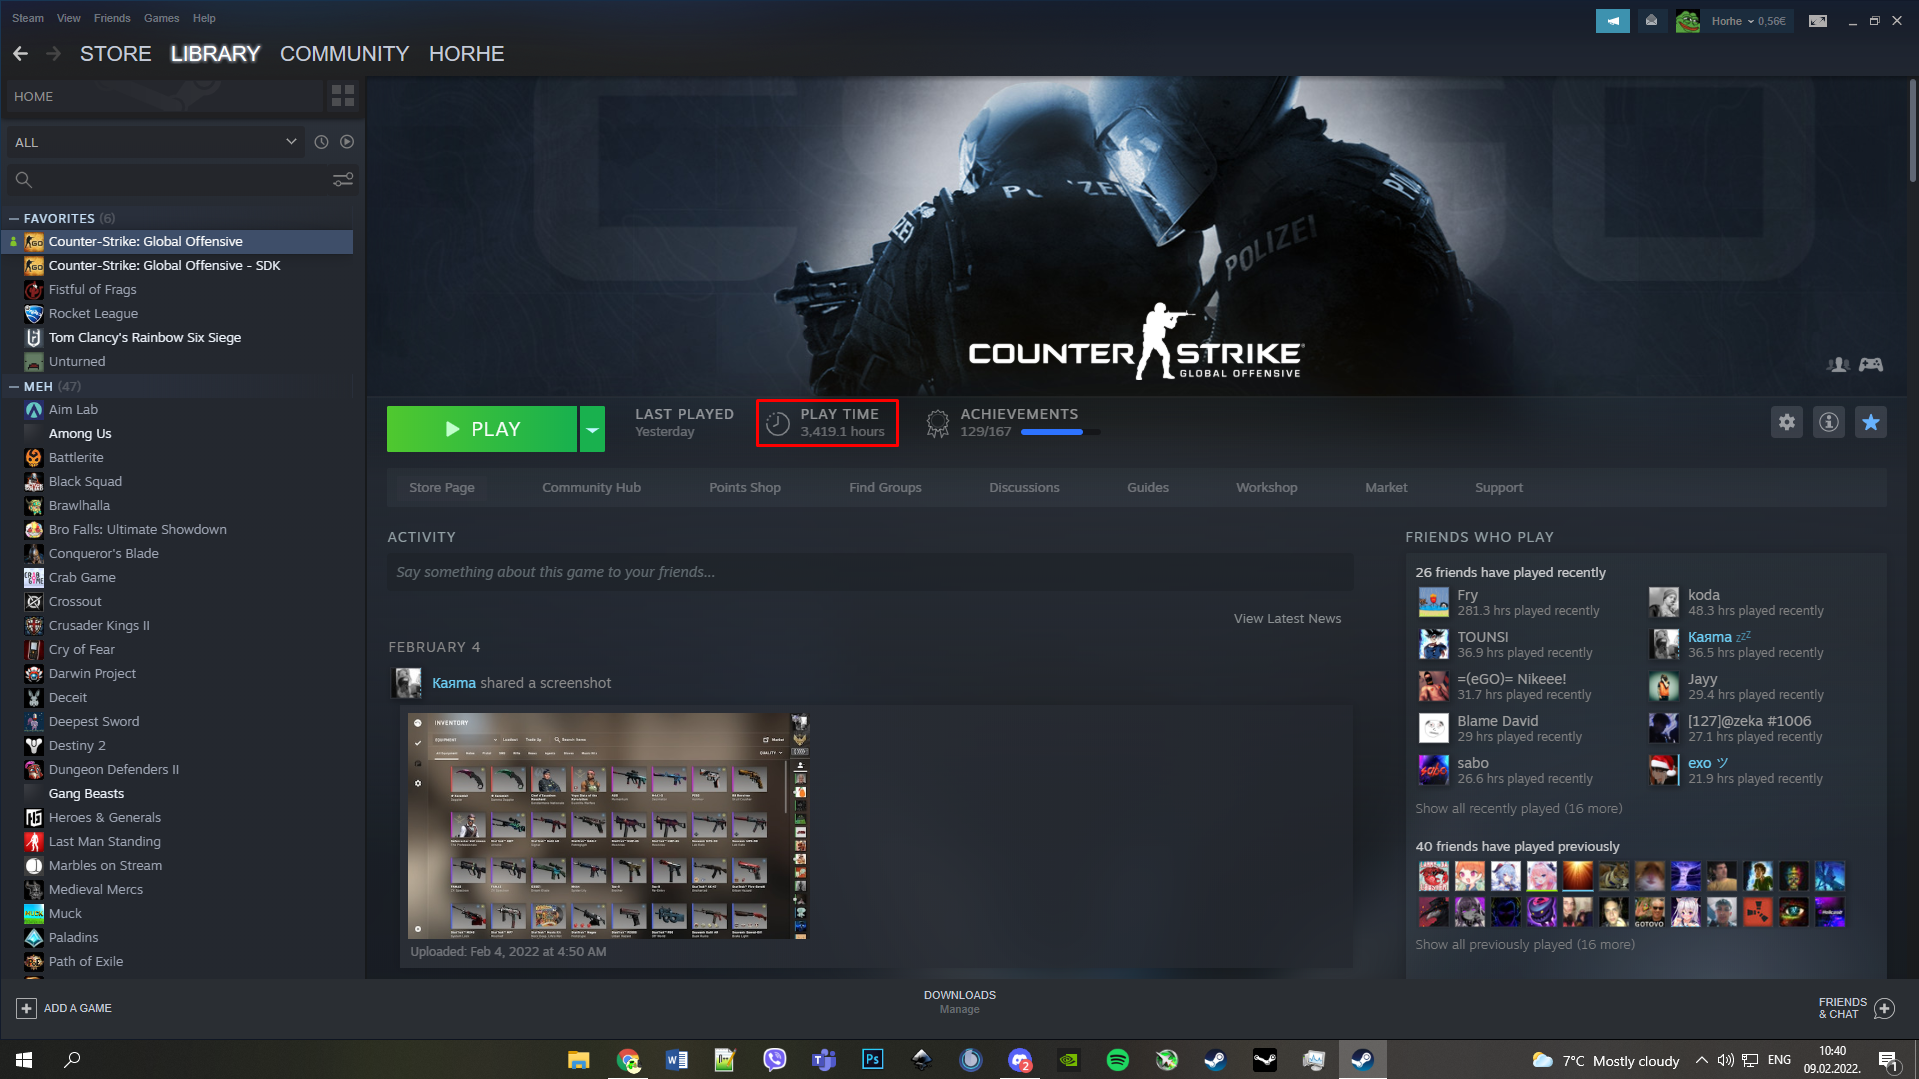1919x1079 pixels.
Task: Open Chrome from the taskbar
Action: pyautogui.click(x=628, y=1060)
